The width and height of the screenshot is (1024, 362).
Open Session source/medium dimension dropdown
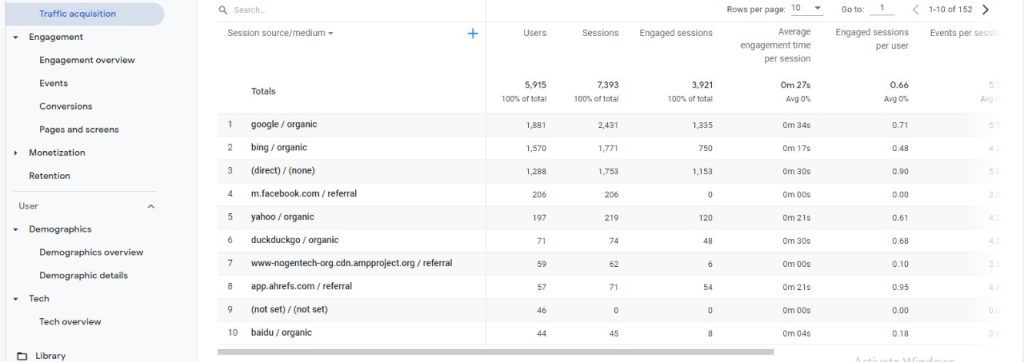point(280,33)
